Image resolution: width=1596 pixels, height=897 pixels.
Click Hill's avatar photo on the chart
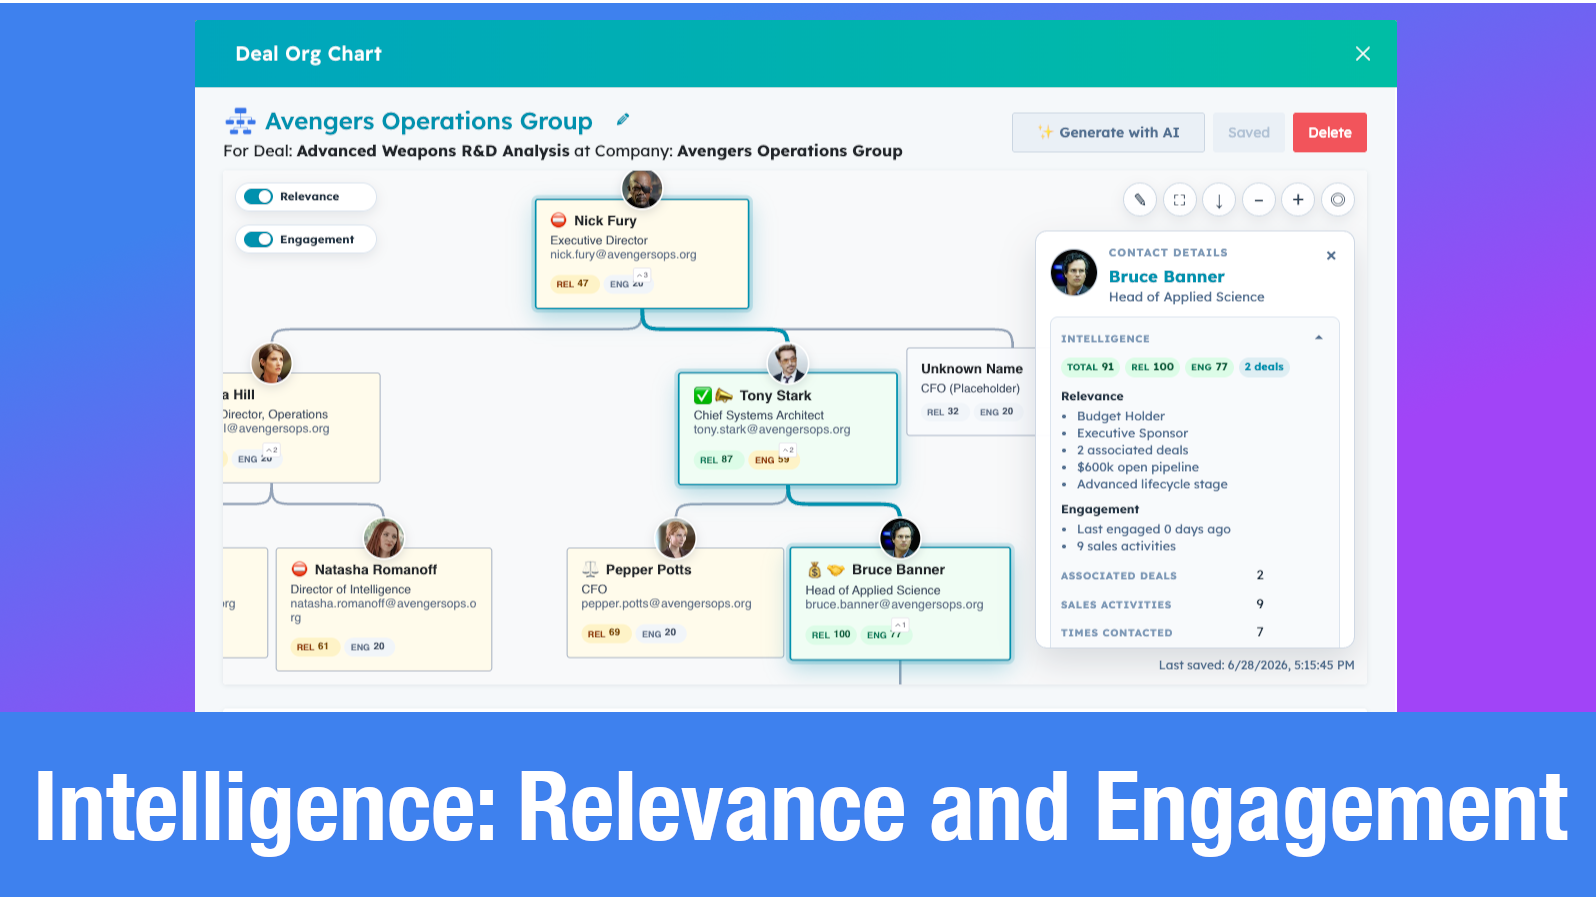tap(272, 363)
